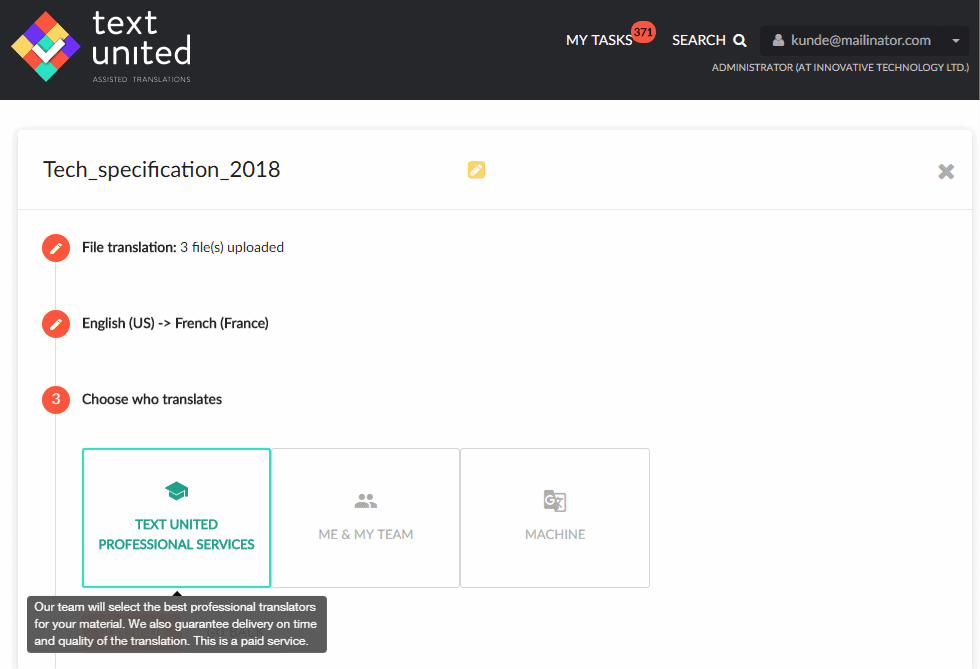Screen dimensions: 980x669
Task: Expand the account dropdown arrow
Action: (x=956, y=41)
